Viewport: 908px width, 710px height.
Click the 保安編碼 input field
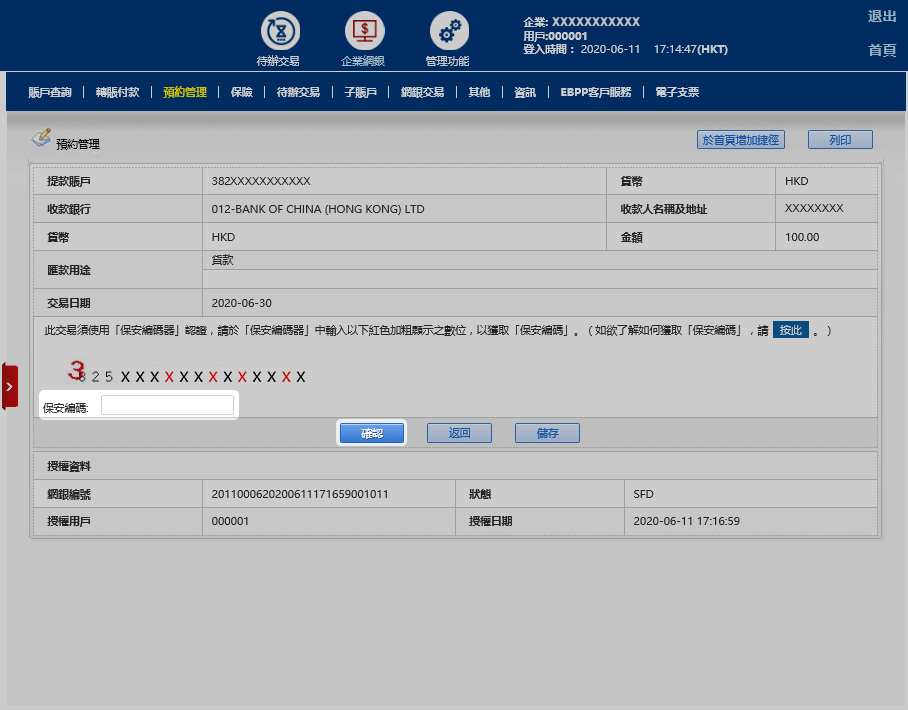[x=167, y=405]
